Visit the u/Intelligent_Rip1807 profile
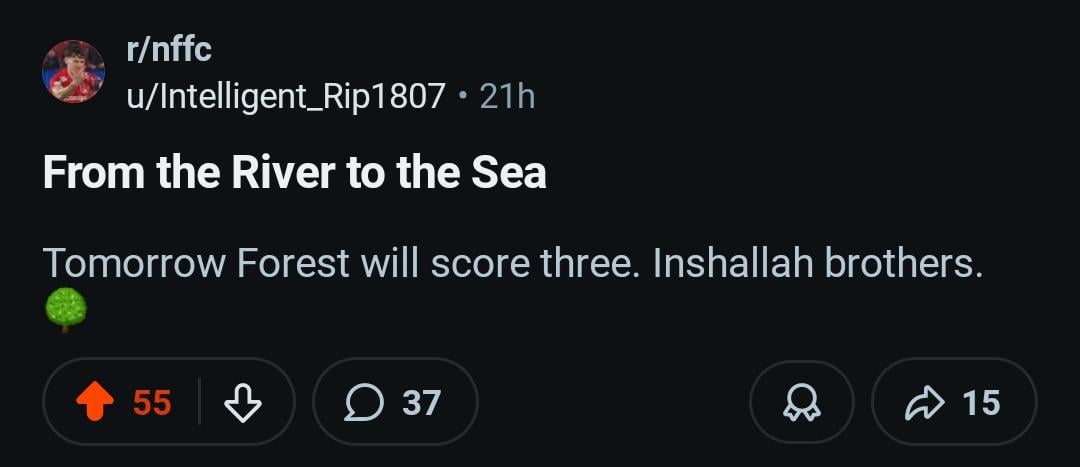1080x467 pixels. 285,95
